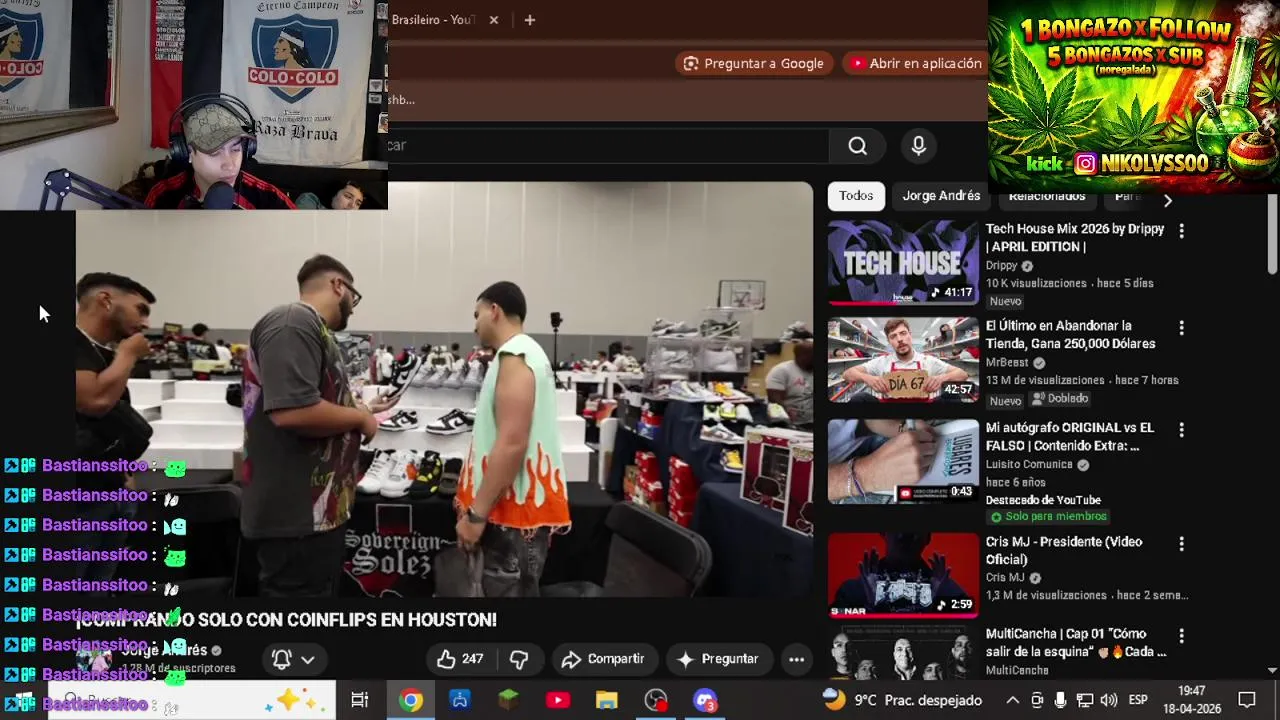
Task: Click the YouTube search magnifier button
Action: point(858,146)
